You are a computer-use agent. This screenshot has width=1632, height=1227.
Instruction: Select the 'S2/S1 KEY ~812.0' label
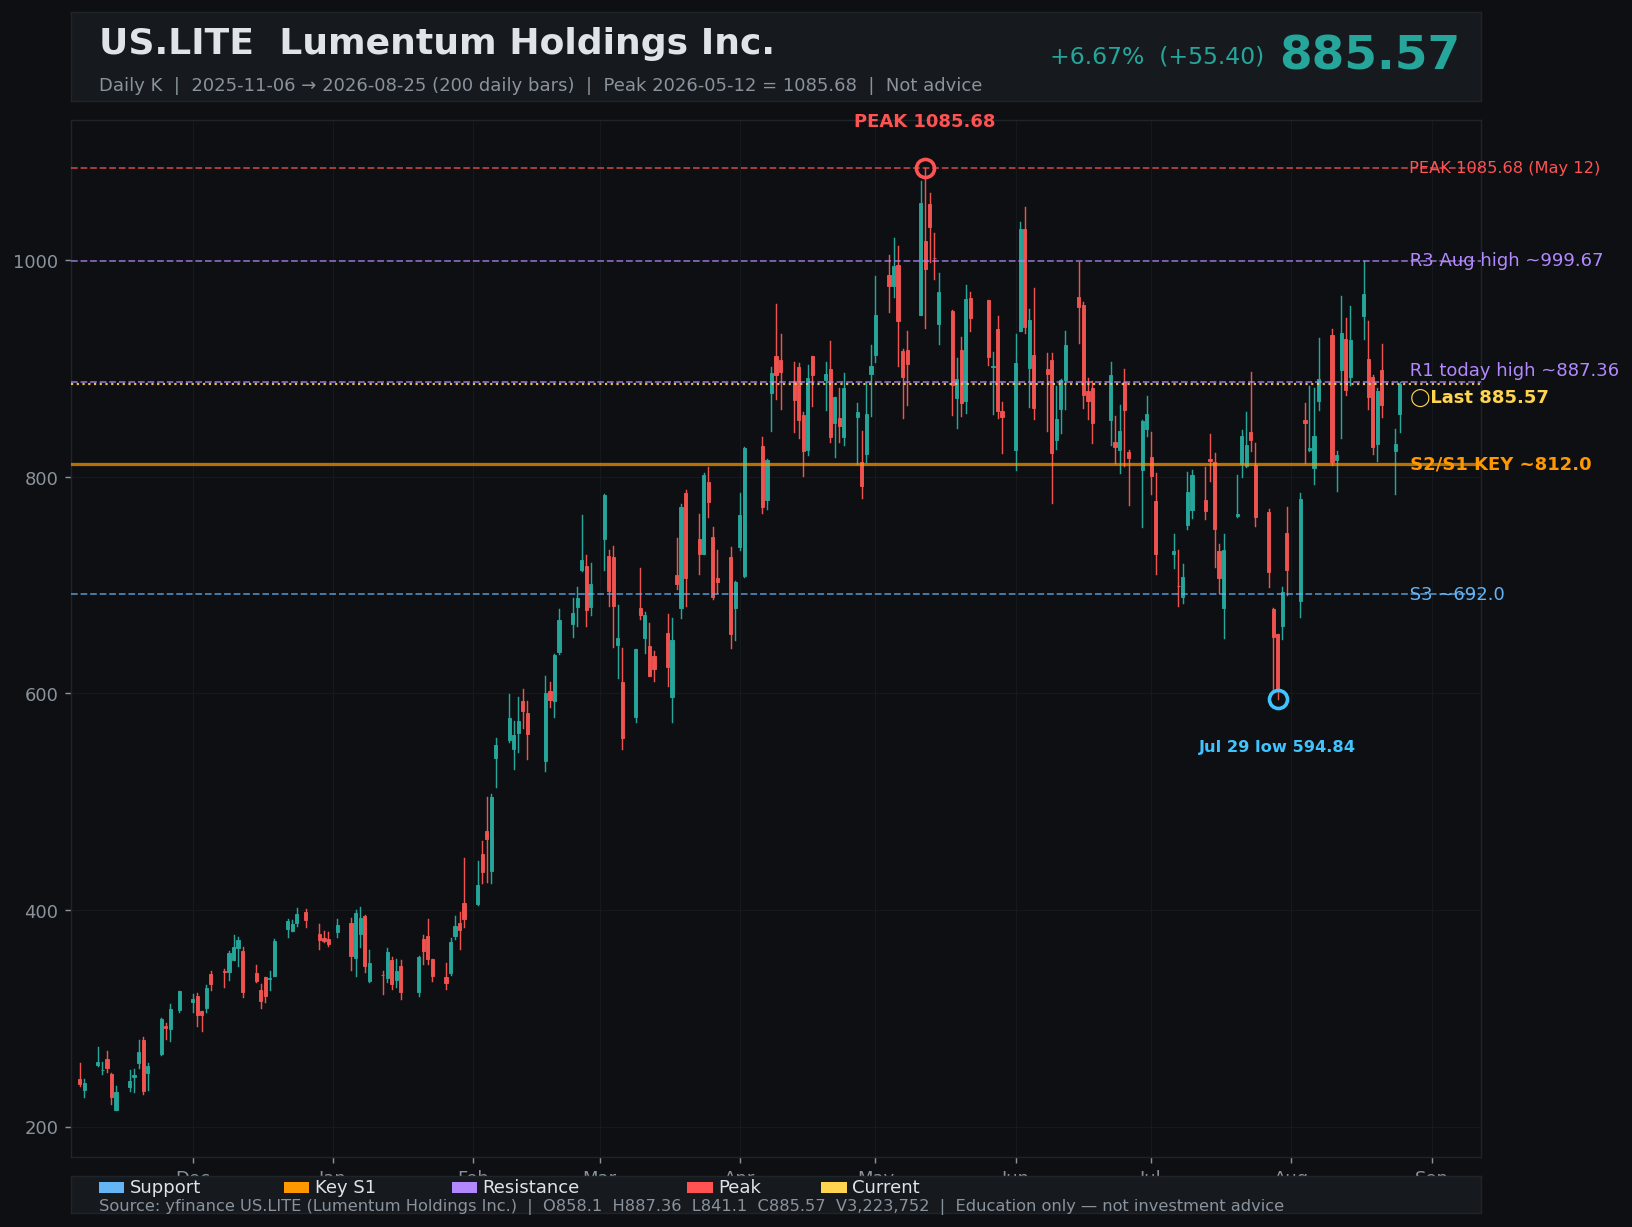pos(1500,464)
